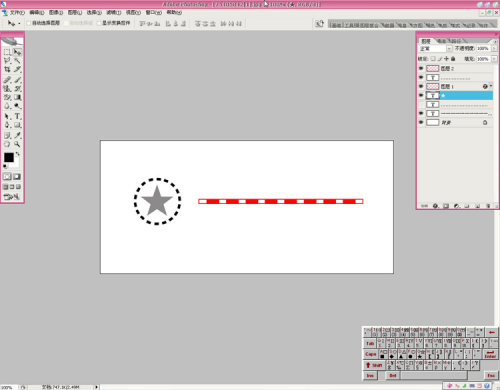This screenshot has height=390, width=500.
Task: Select the Rectangular Marquee tool
Action: pyautogui.click(x=7, y=52)
